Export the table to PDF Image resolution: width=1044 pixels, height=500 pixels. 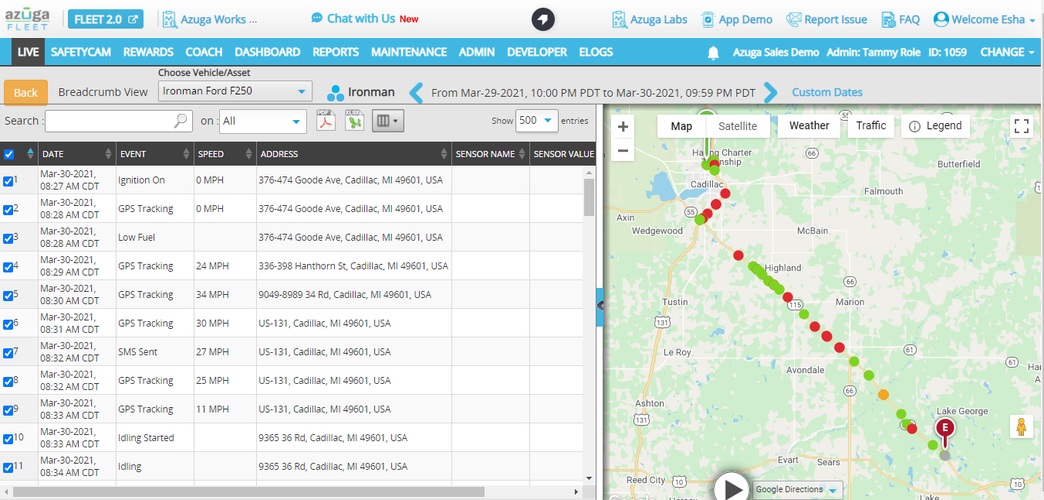pyautogui.click(x=325, y=121)
